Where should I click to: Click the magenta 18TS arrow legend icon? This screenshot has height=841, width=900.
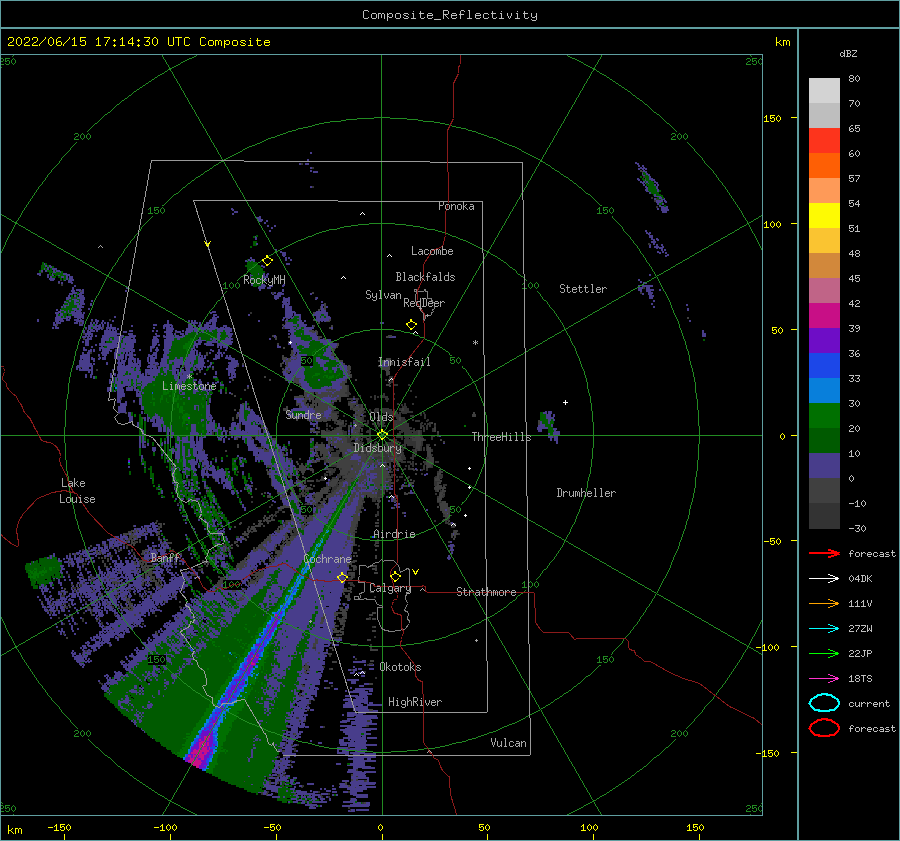824,679
